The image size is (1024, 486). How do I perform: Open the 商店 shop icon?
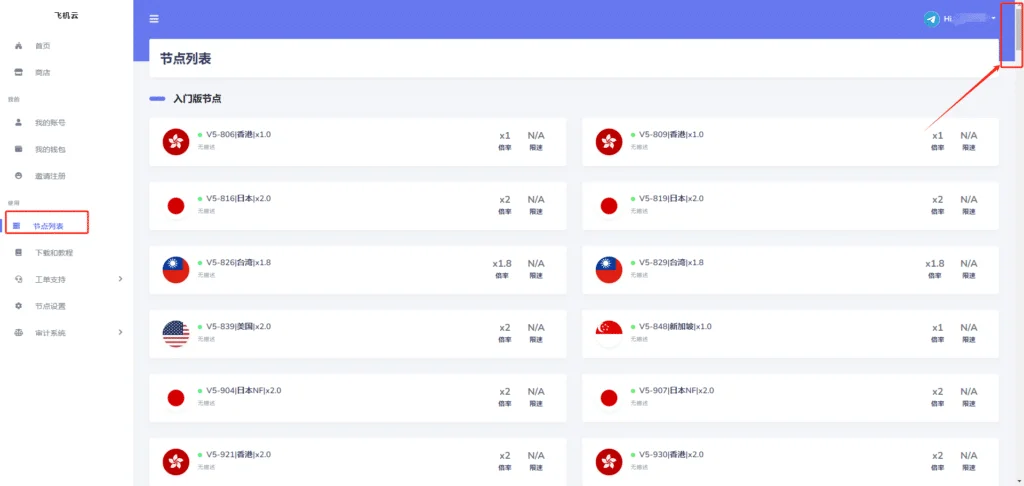18,73
